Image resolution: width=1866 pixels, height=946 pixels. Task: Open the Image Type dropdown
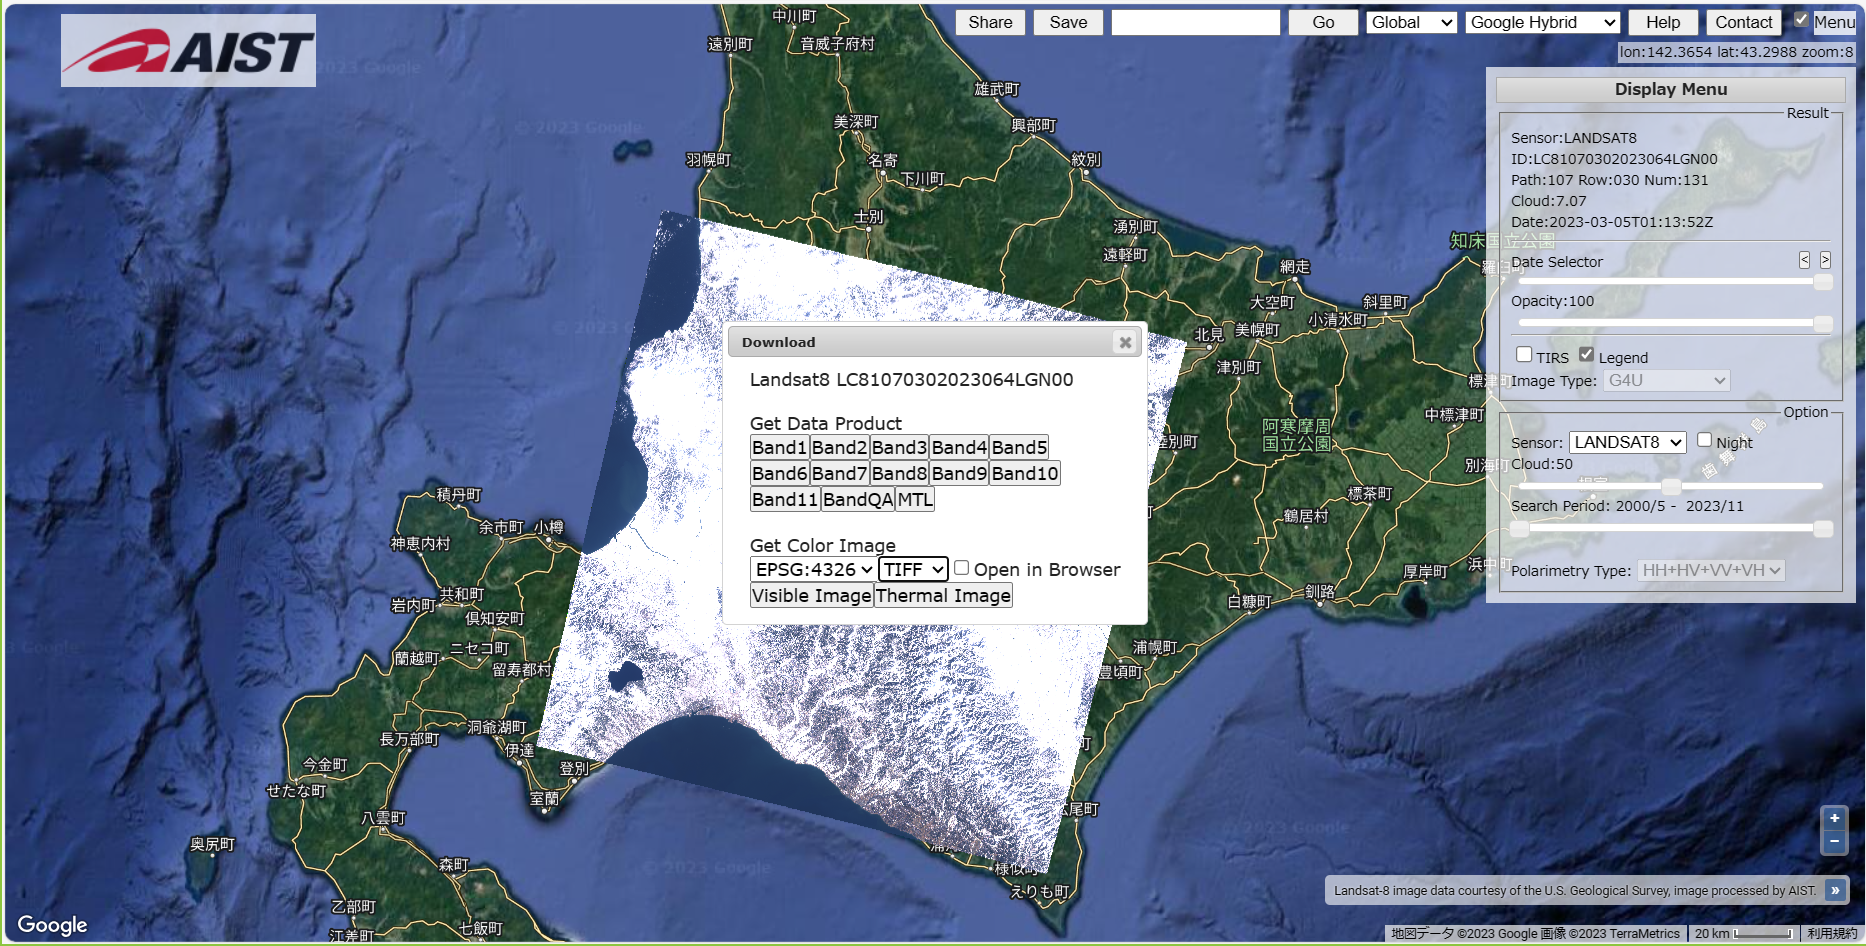click(1666, 380)
